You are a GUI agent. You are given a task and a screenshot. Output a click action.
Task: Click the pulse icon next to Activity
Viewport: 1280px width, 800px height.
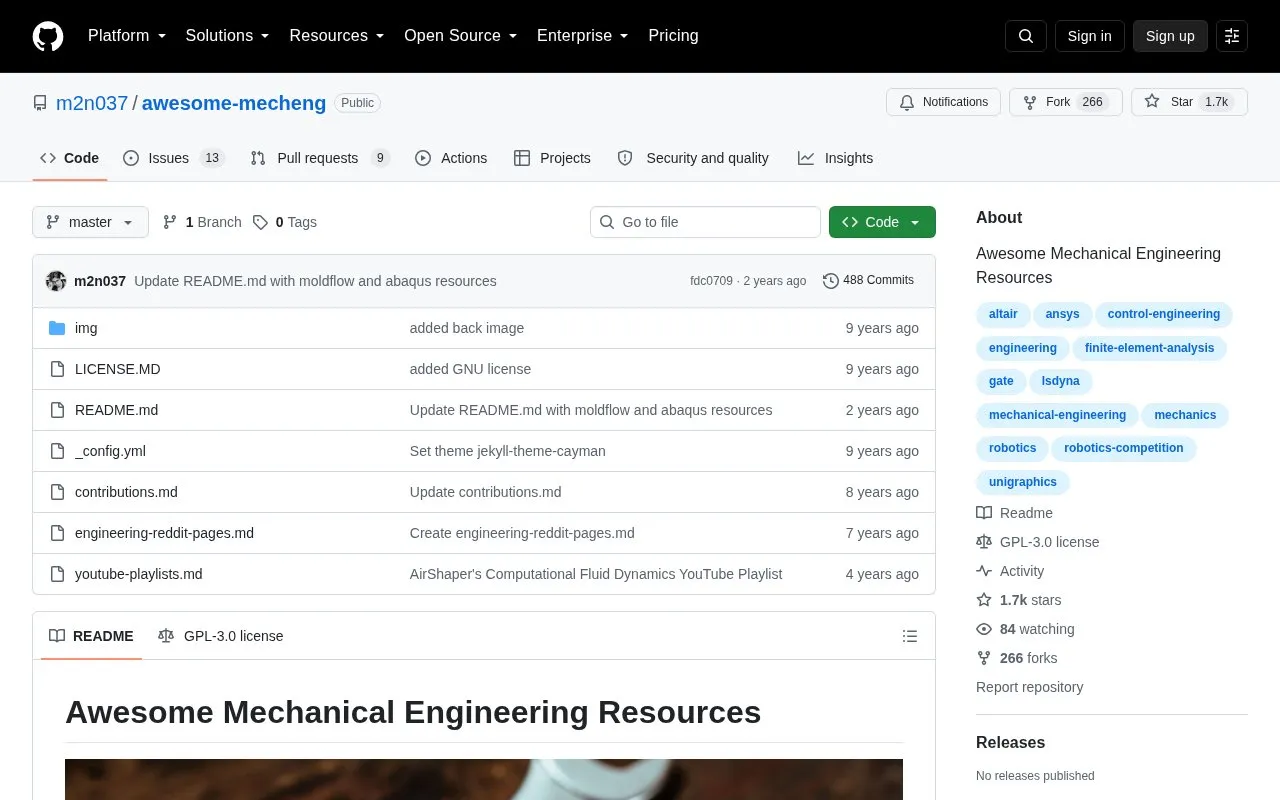click(x=984, y=571)
